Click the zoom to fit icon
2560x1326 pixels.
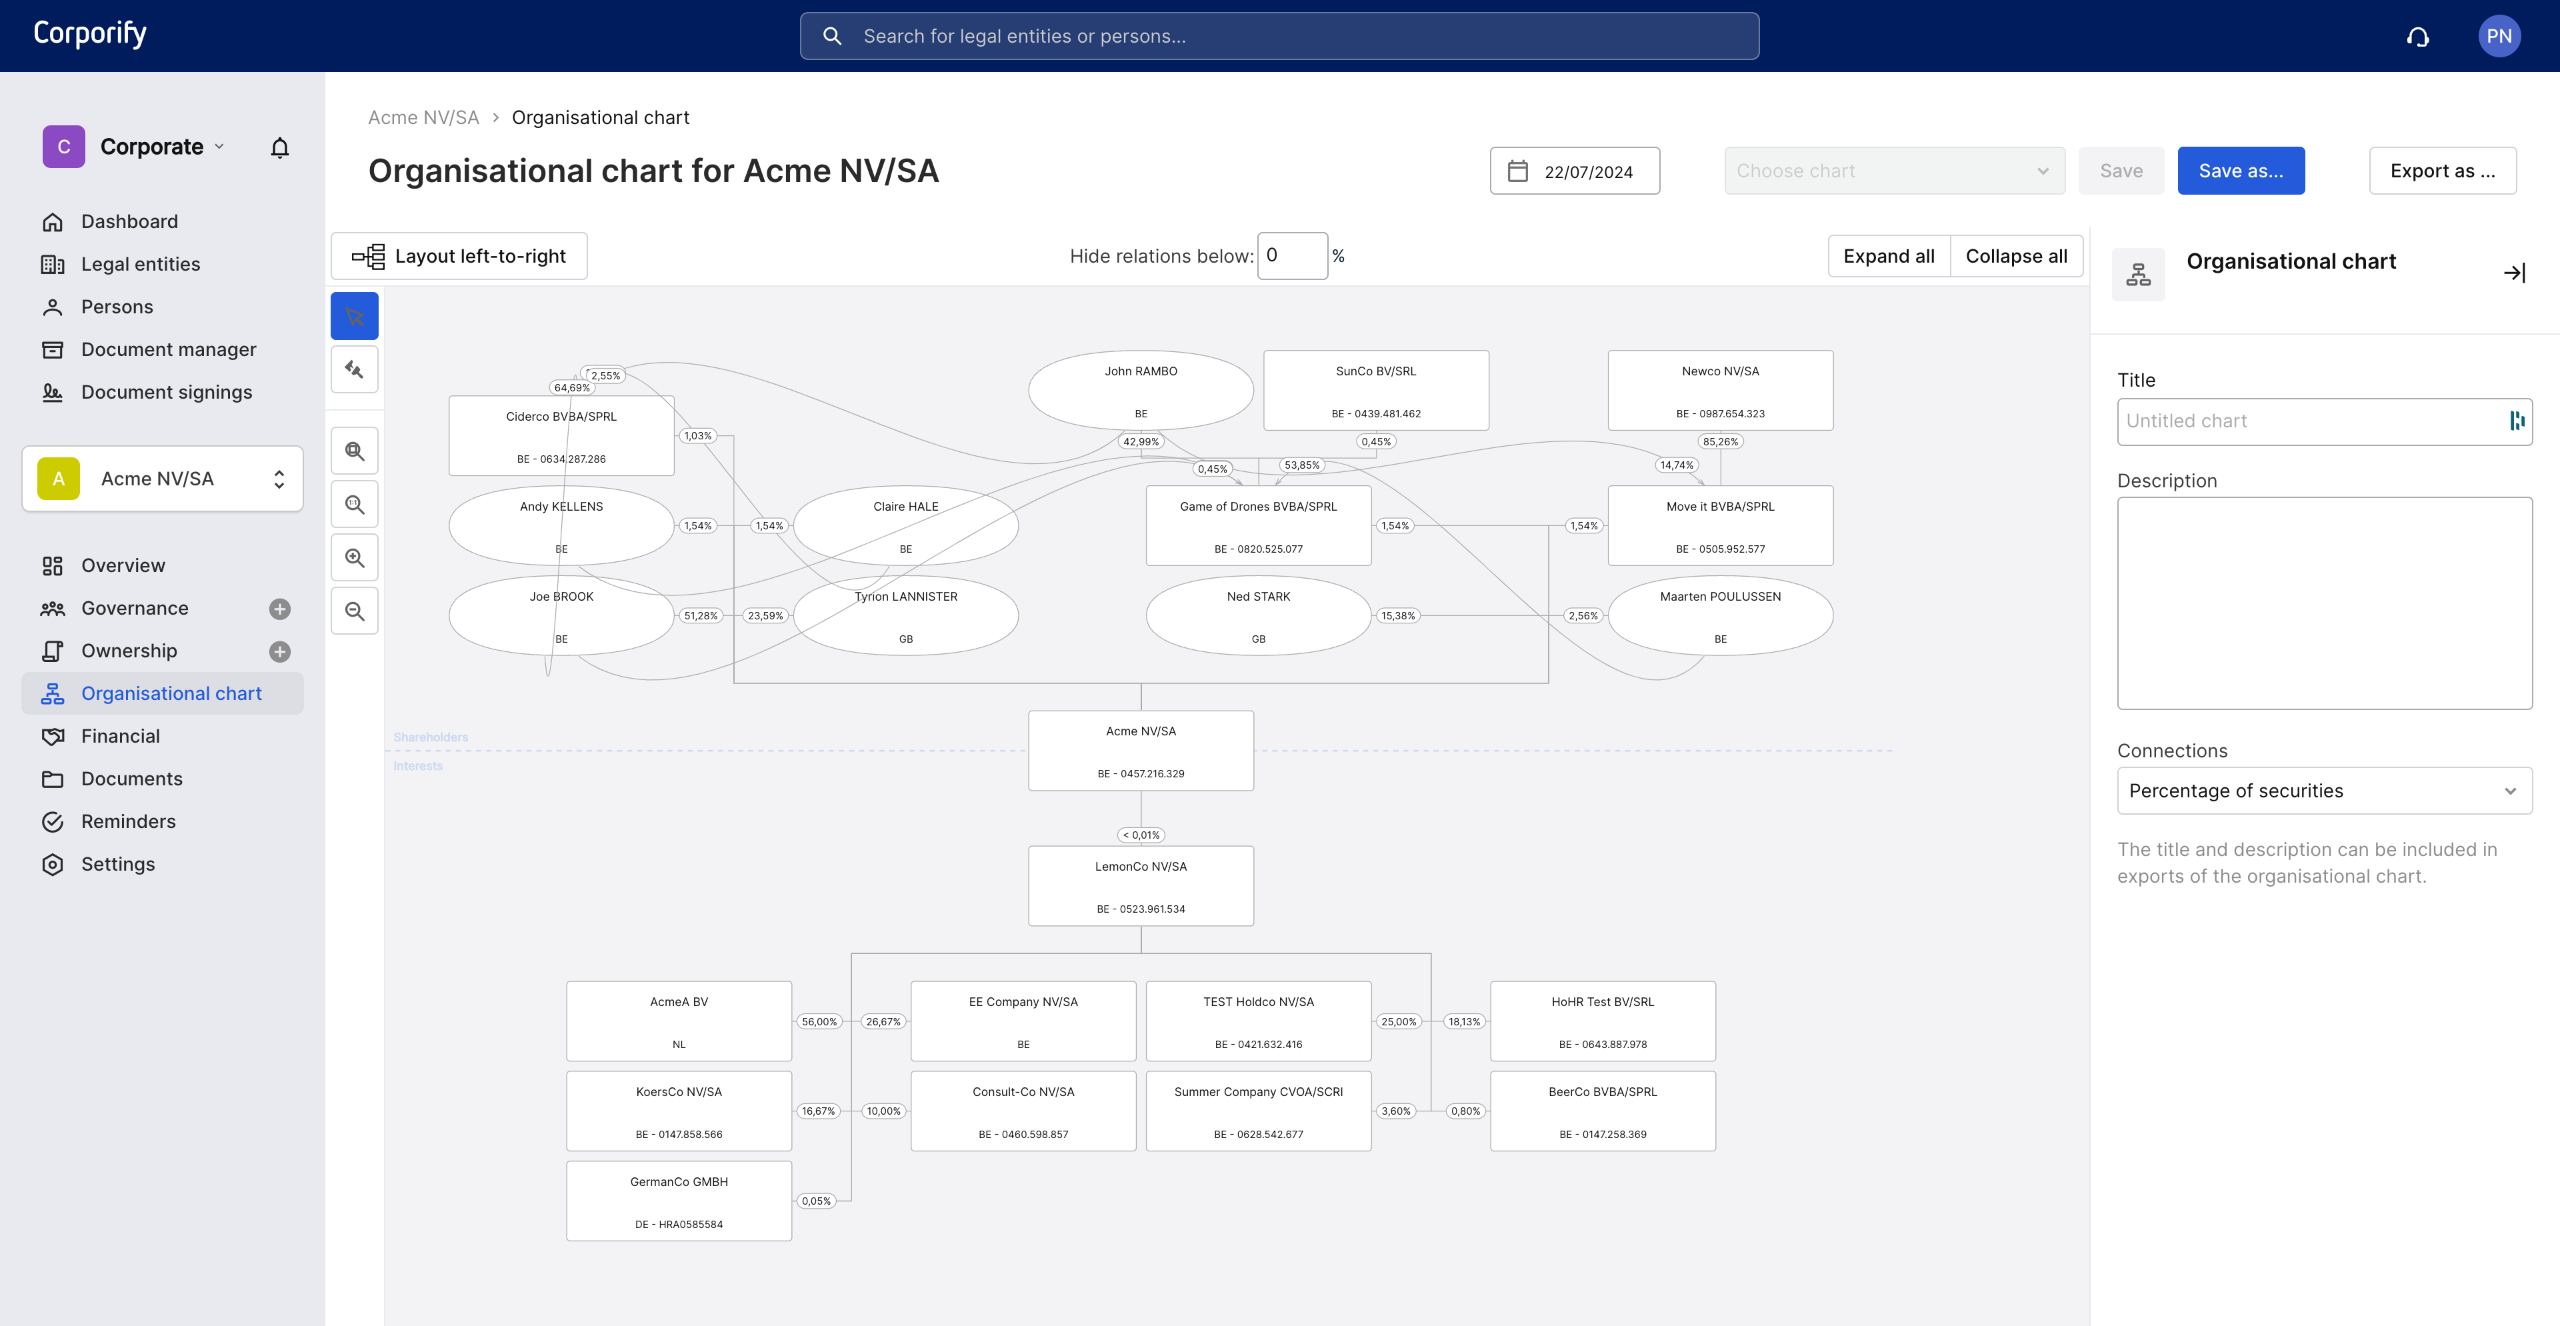(x=354, y=451)
